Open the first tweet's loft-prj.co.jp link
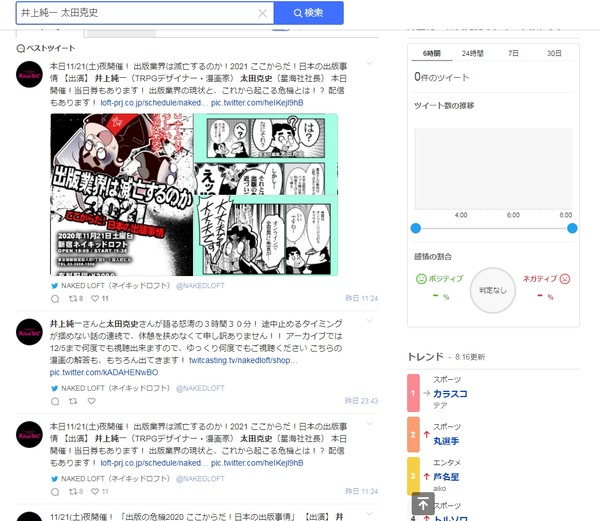 coord(154,103)
